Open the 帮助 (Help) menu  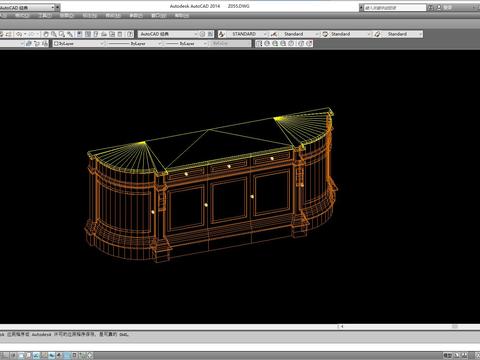[181, 16]
